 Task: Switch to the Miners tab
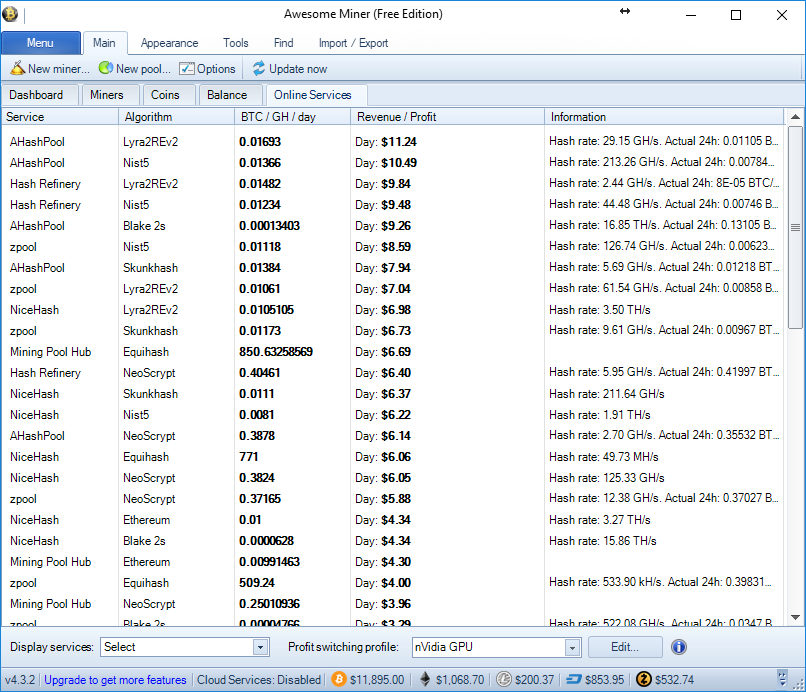(x=109, y=95)
